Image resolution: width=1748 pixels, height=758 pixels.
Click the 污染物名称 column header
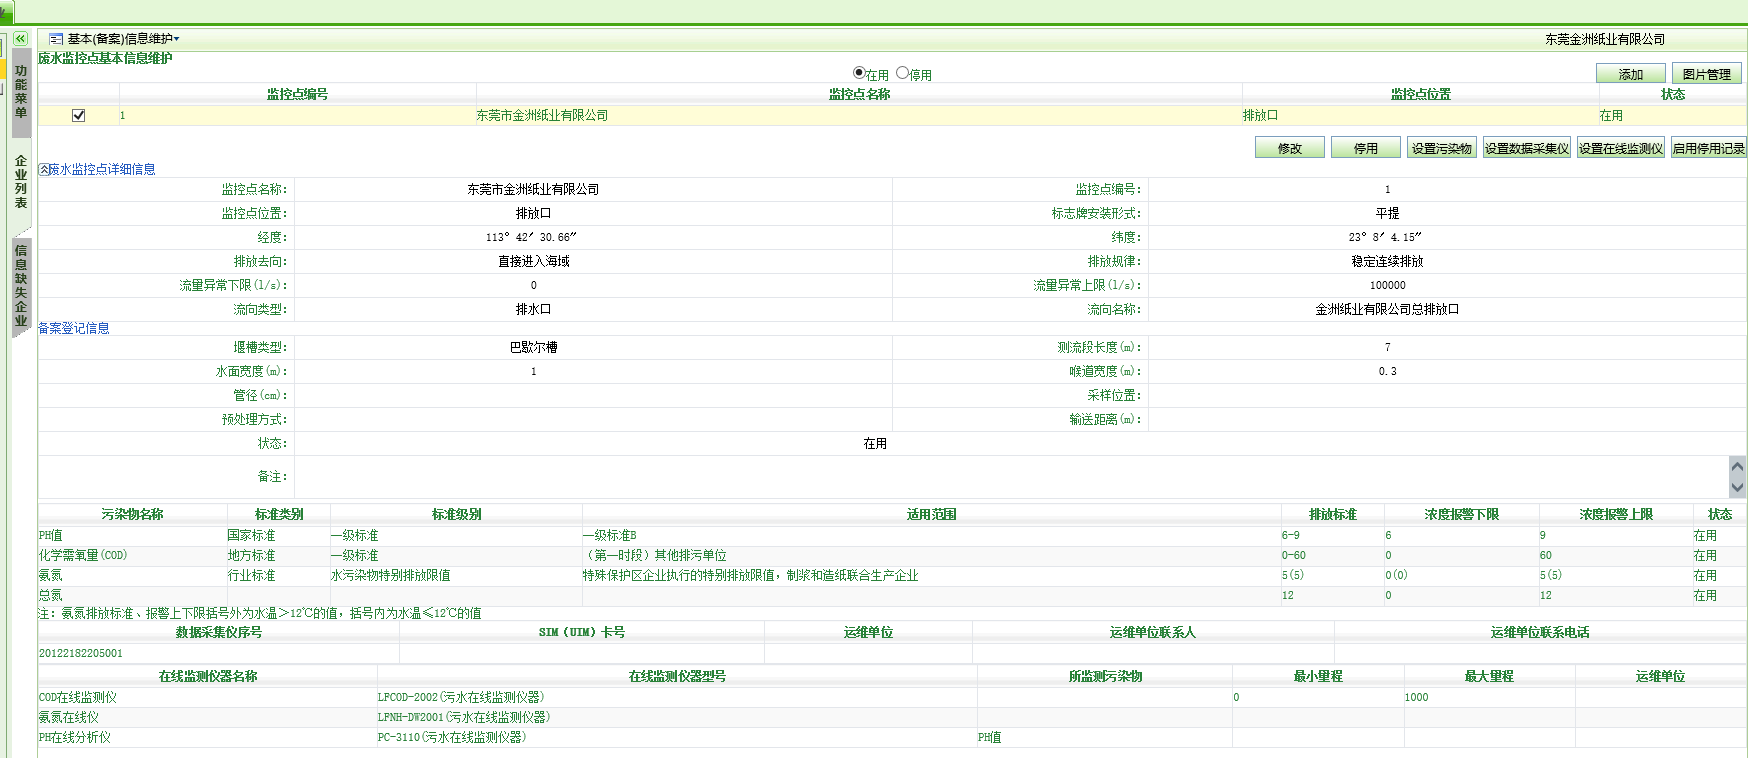point(132,514)
